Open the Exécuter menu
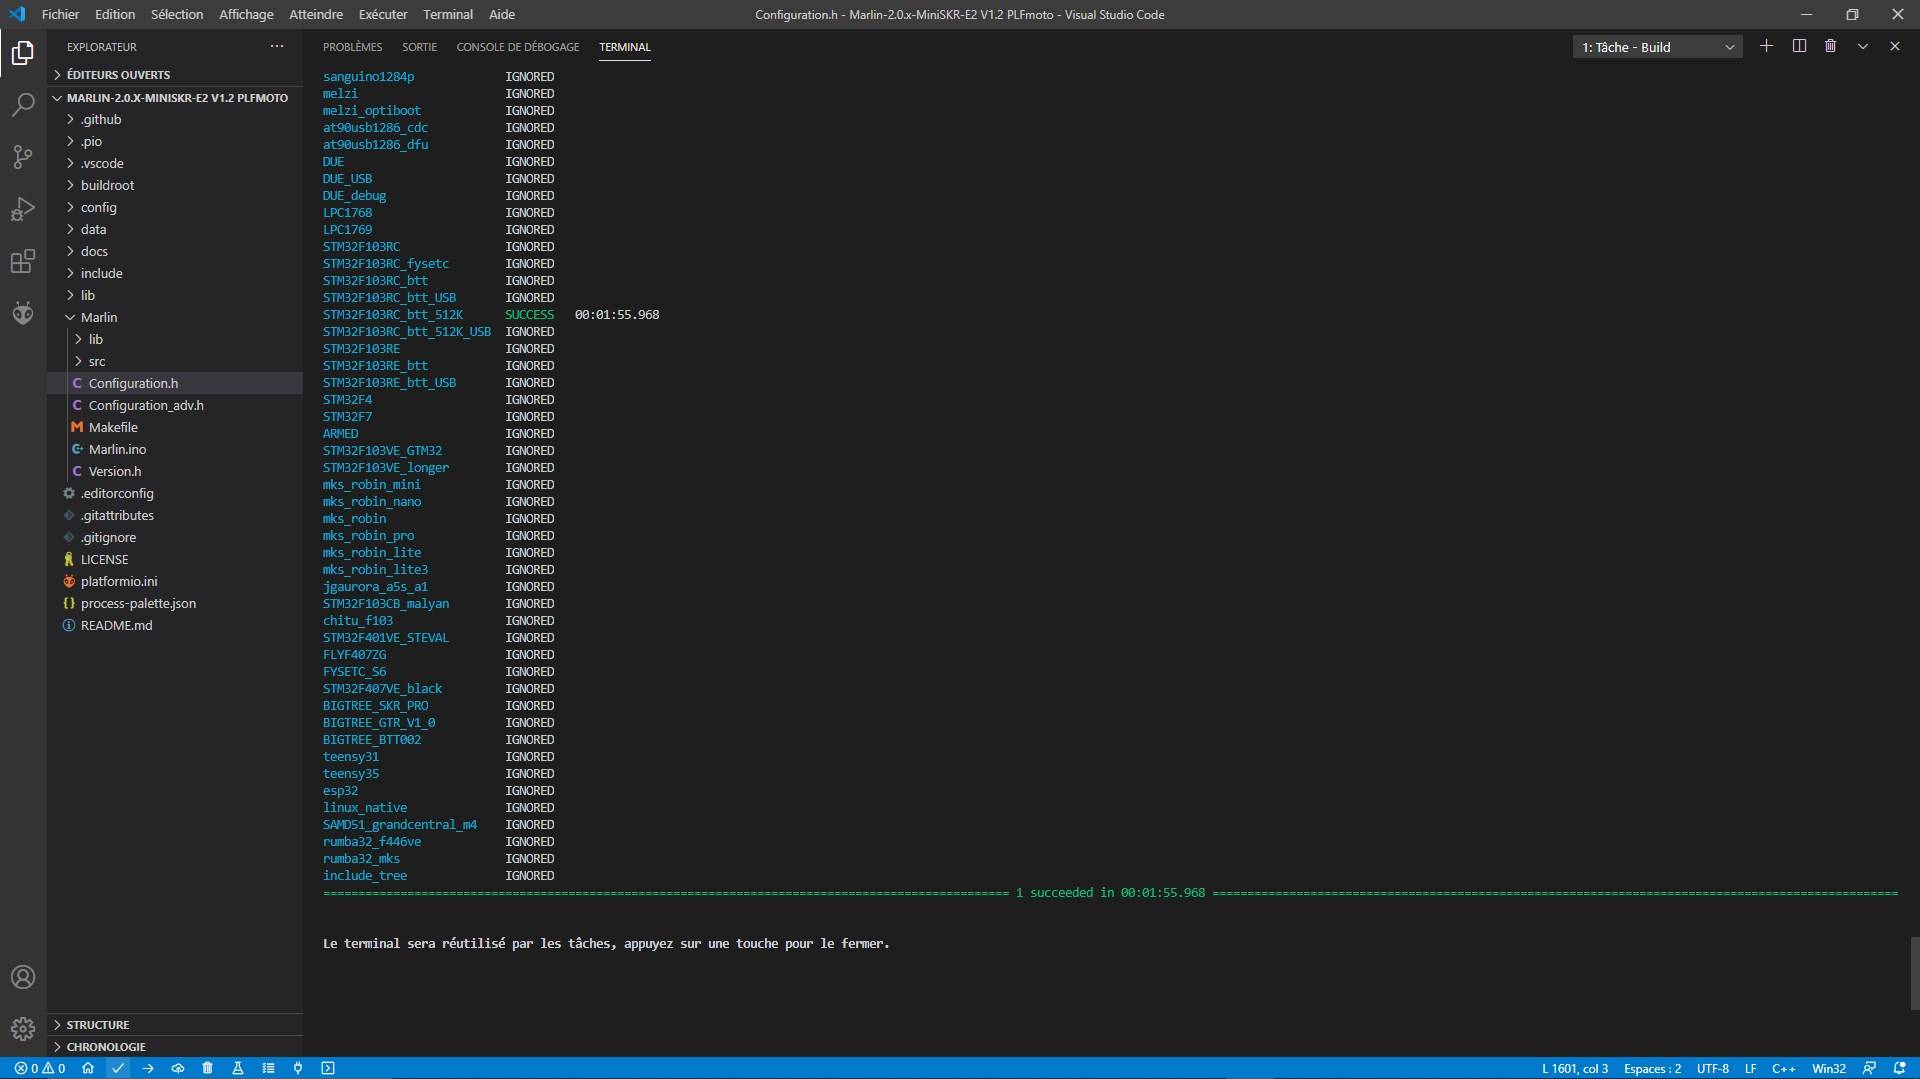Image resolution: width=1920 pixels, height=1079 pixels. pyautogui.click(x=383, y=14)
